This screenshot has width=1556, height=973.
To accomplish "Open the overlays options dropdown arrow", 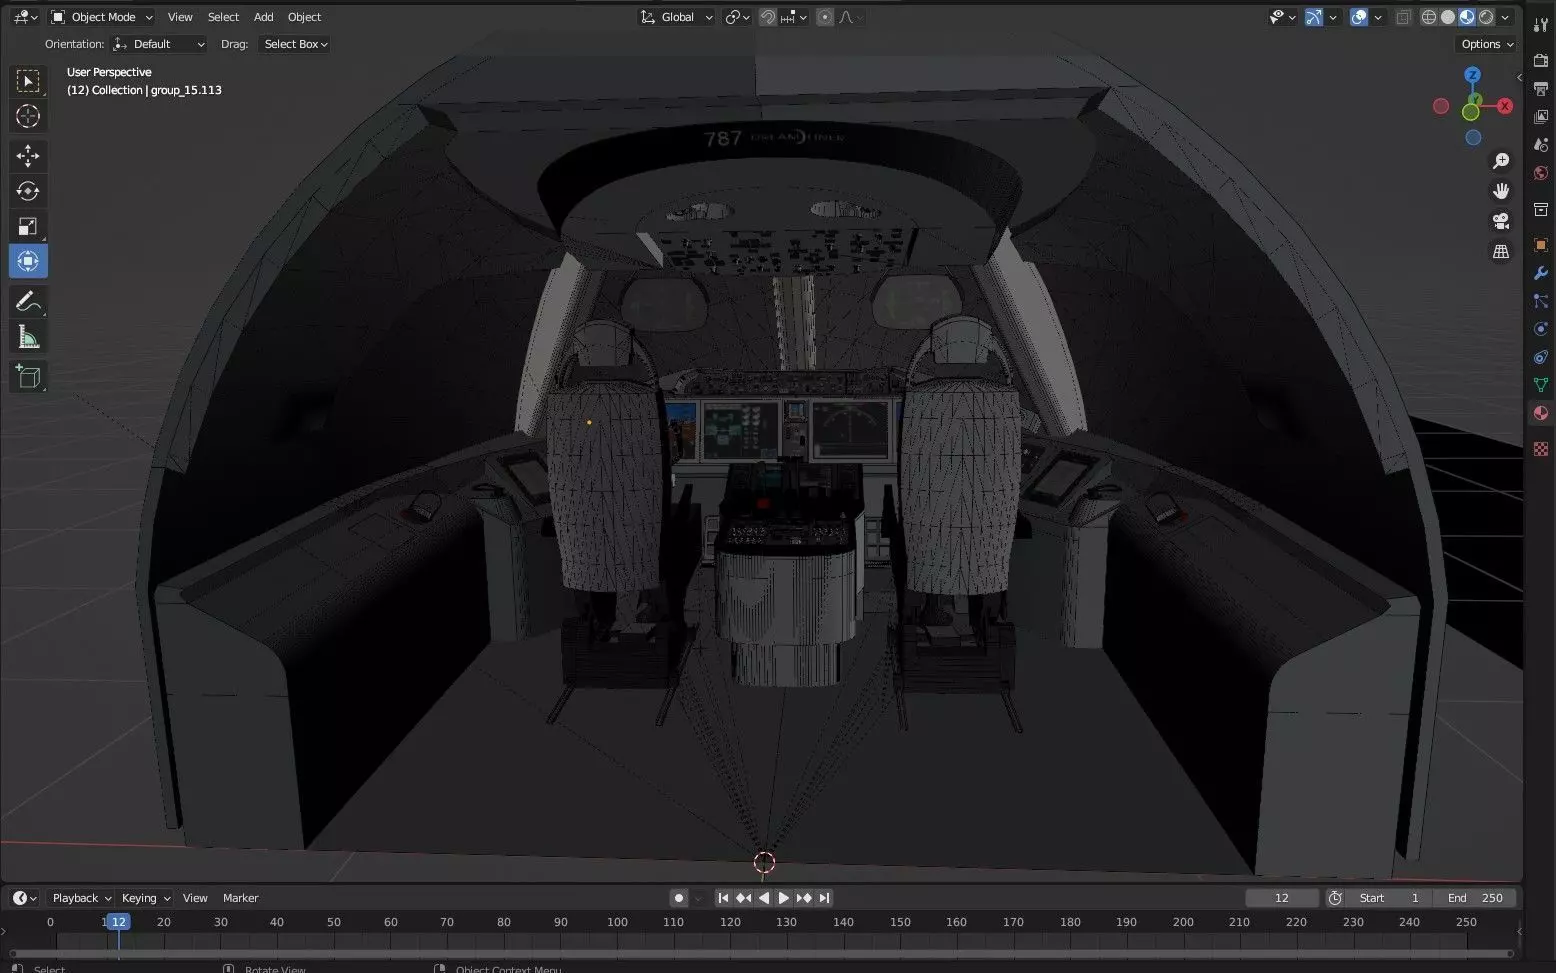I will tap(1378, 17).
